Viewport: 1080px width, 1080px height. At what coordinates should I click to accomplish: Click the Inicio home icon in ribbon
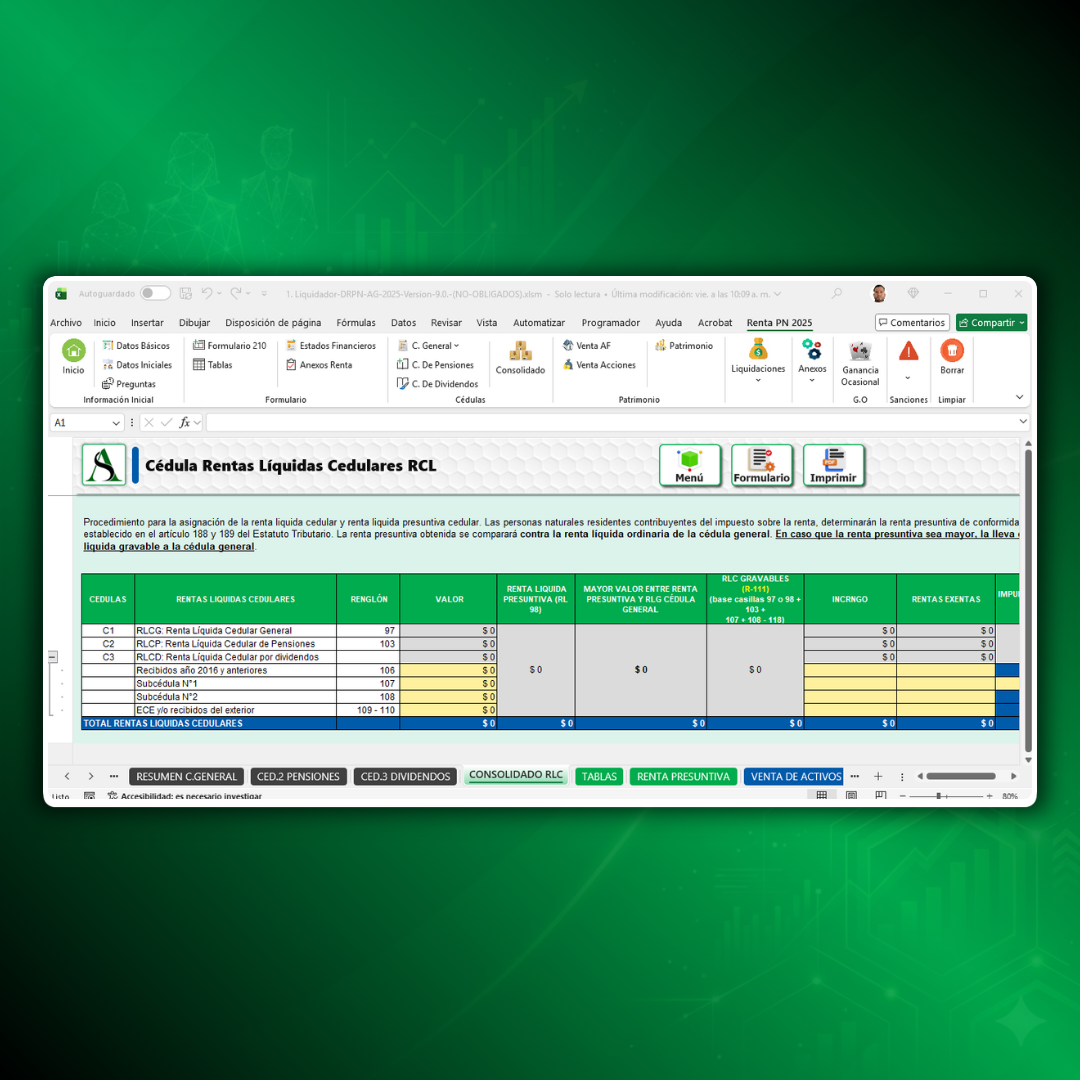point(74,351)
